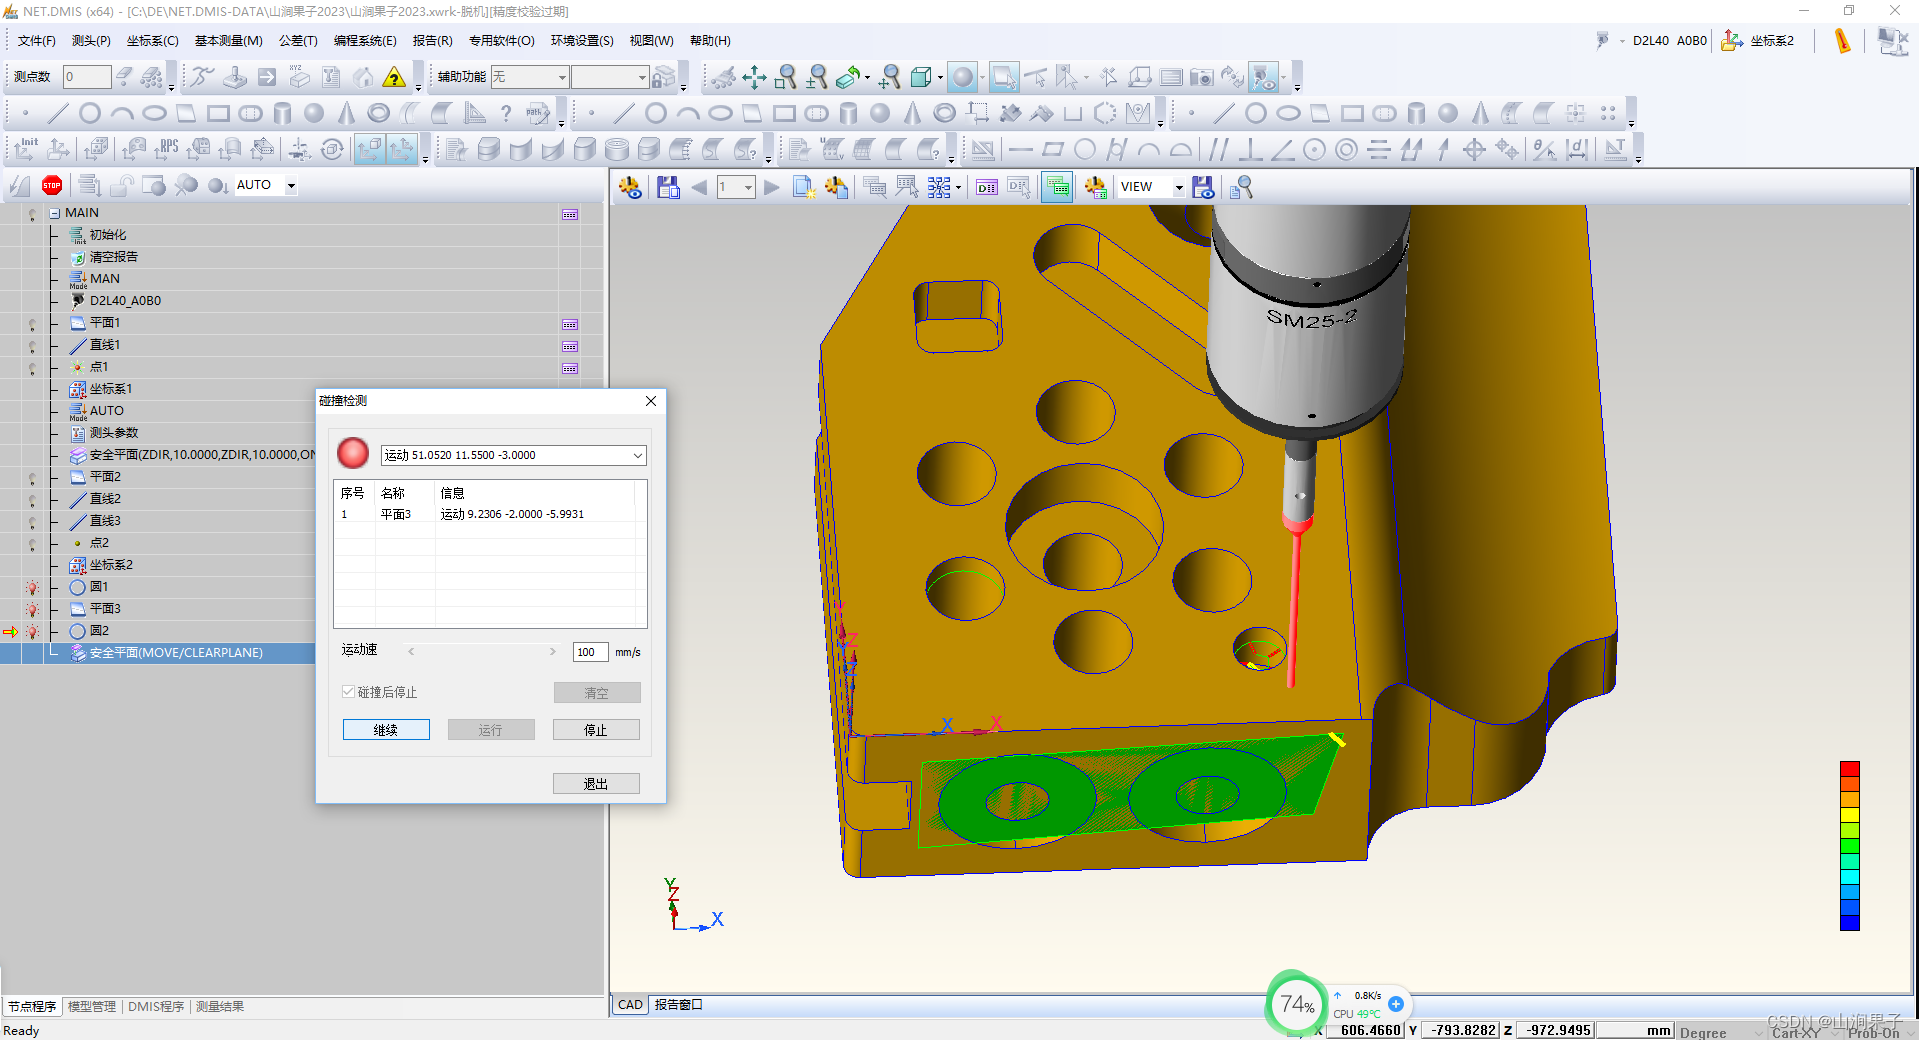Click the yellow warning question icon
Viewport: 1919px width, 1040px height.
tap(395, 77)
